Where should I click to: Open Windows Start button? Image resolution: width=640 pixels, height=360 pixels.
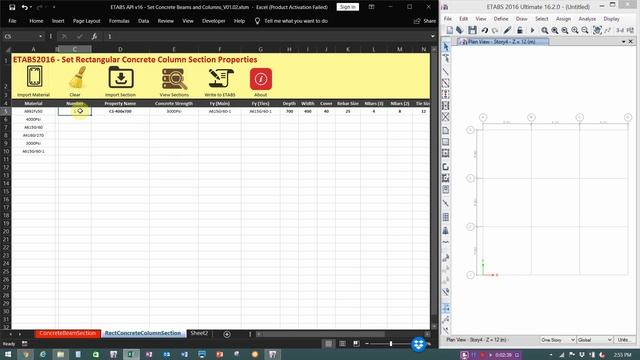pyautogui.click(x=8, y=354)
